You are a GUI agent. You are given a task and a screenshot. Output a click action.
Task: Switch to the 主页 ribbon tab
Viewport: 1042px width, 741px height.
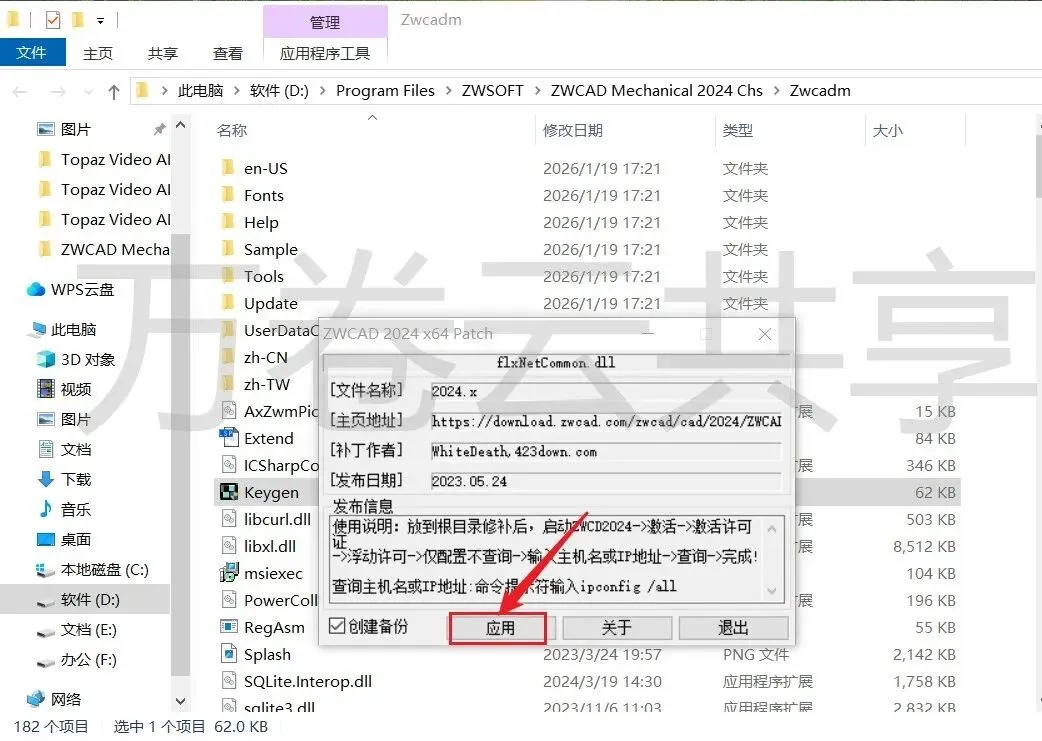[x=98, y=53]
